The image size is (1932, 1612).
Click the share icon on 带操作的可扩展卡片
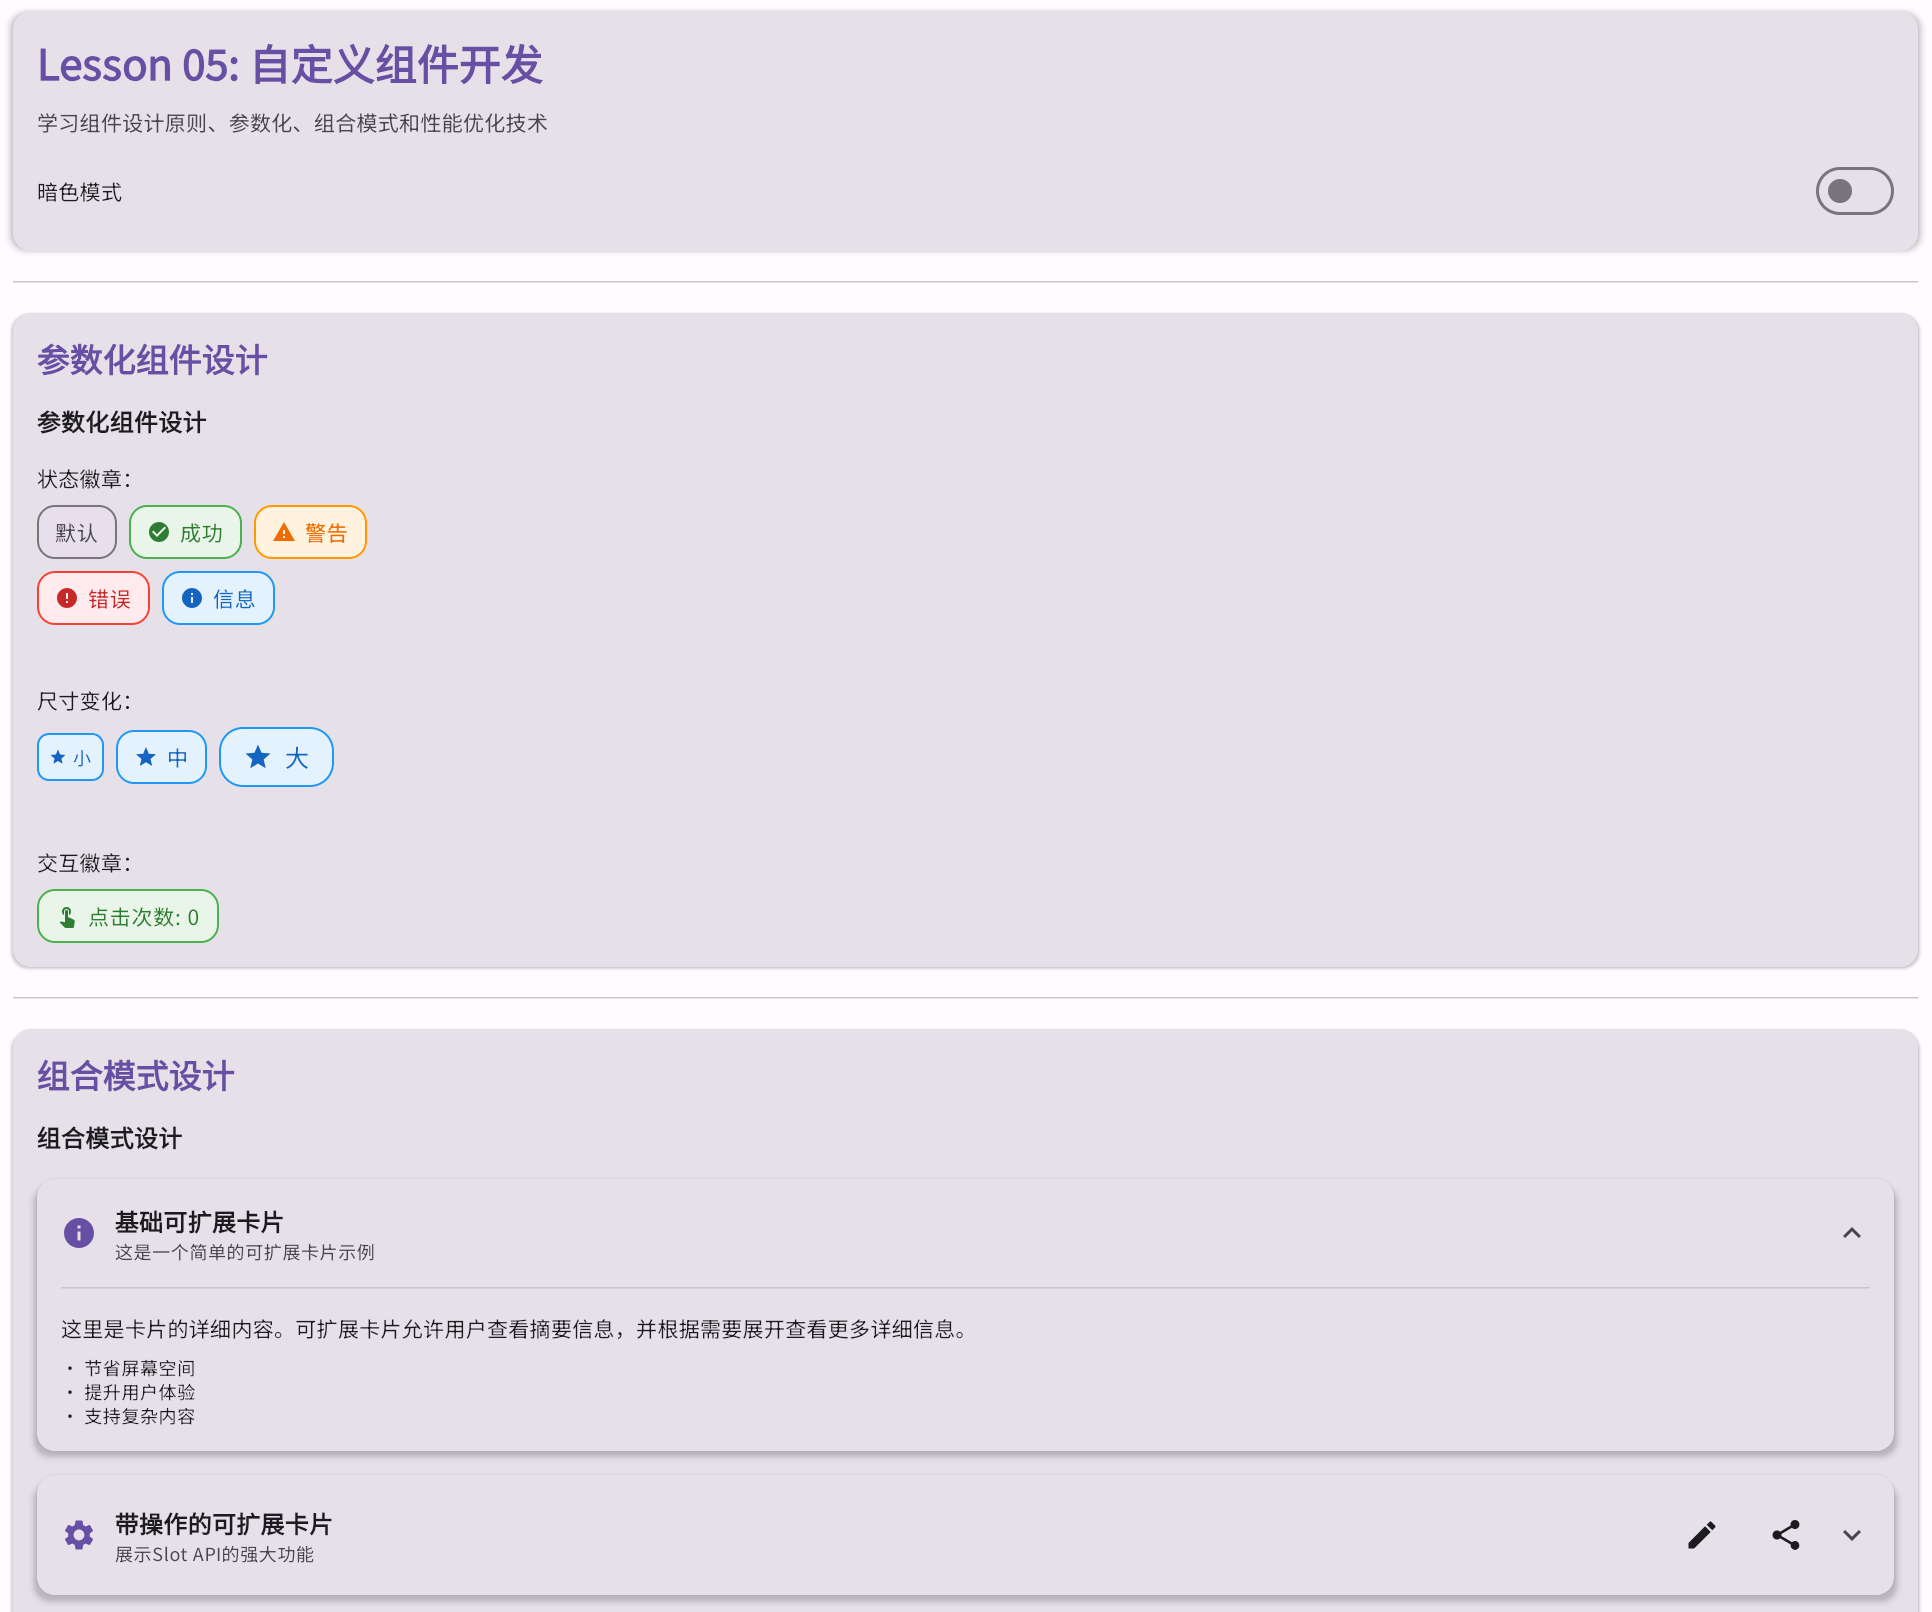tap(1786, 1535)
